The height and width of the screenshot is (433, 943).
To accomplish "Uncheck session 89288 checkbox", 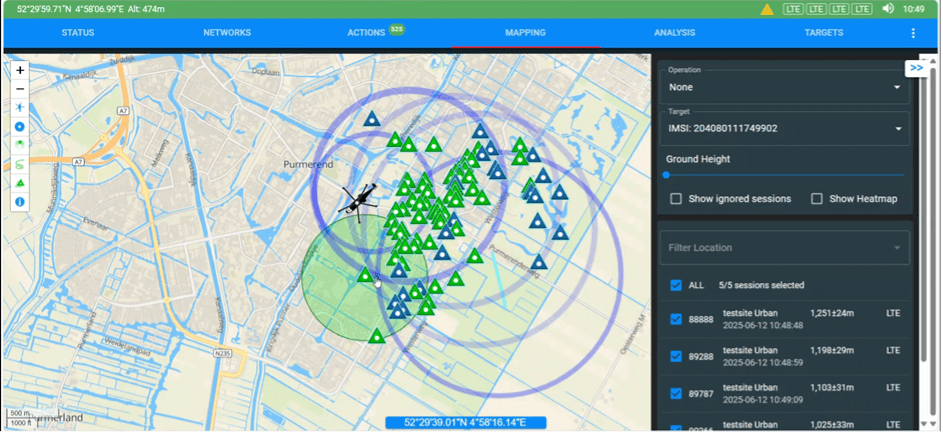I will pos(676,356).
